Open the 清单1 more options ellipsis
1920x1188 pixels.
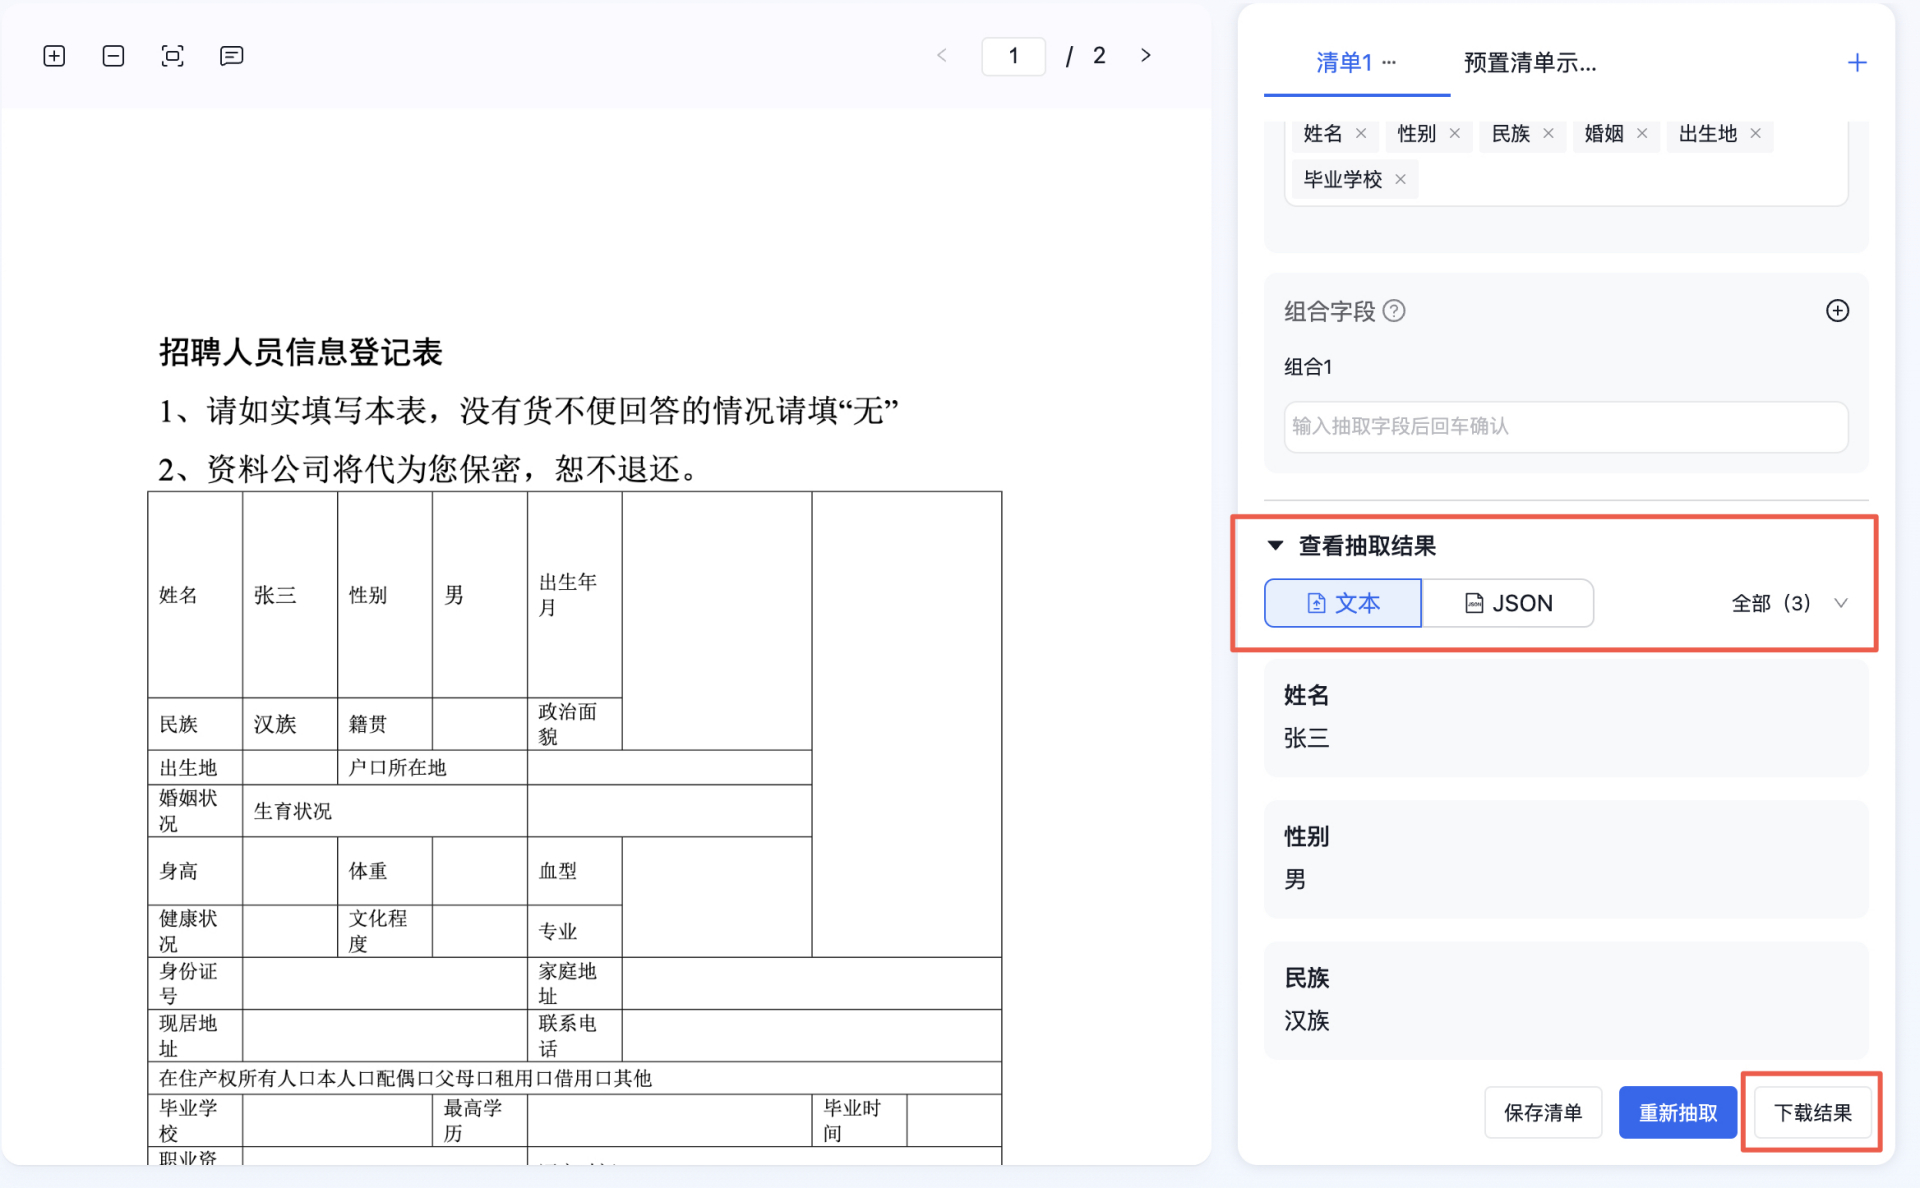tap(1389, 62)
